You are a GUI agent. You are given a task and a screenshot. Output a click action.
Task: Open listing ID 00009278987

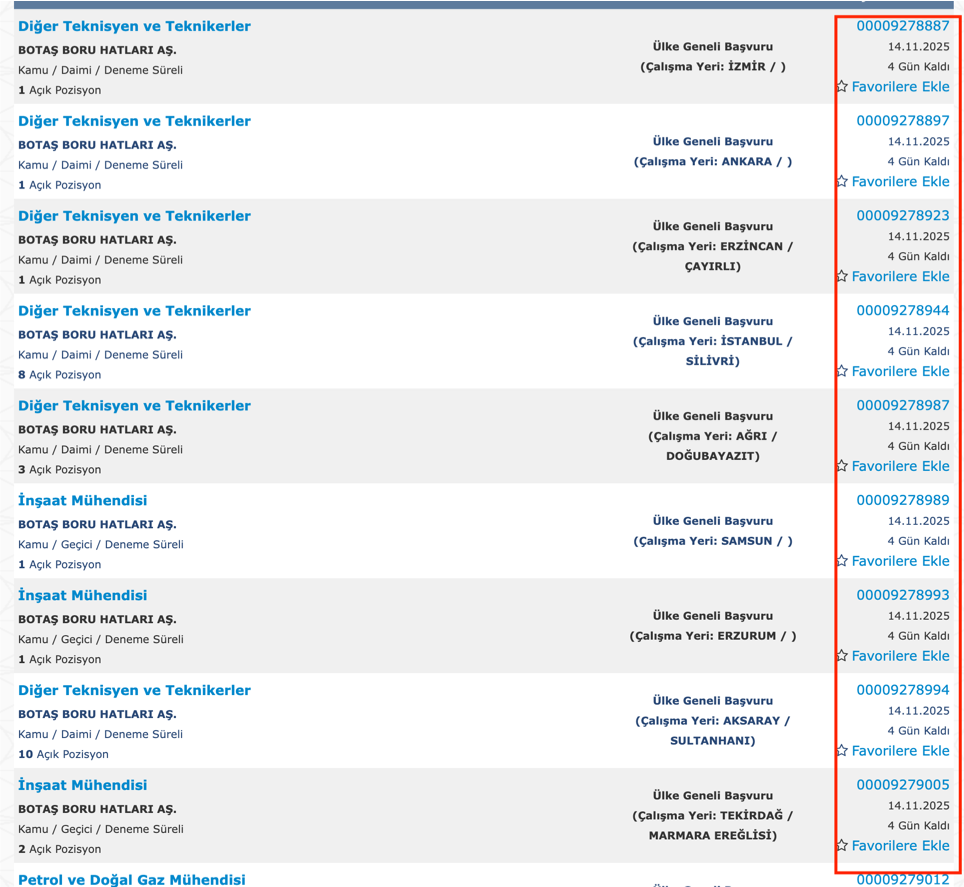click(902, 406)
